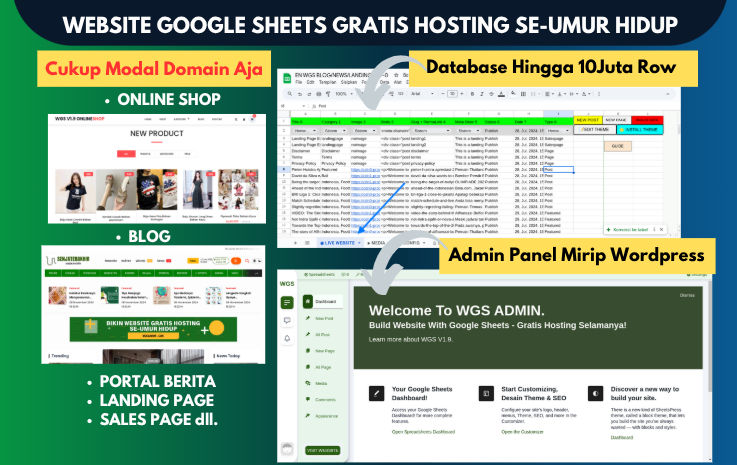Click the undo icon in Sheets toolbar
Image resolution: width=737 pixels, height=465 pixels.
coord(300,94)
